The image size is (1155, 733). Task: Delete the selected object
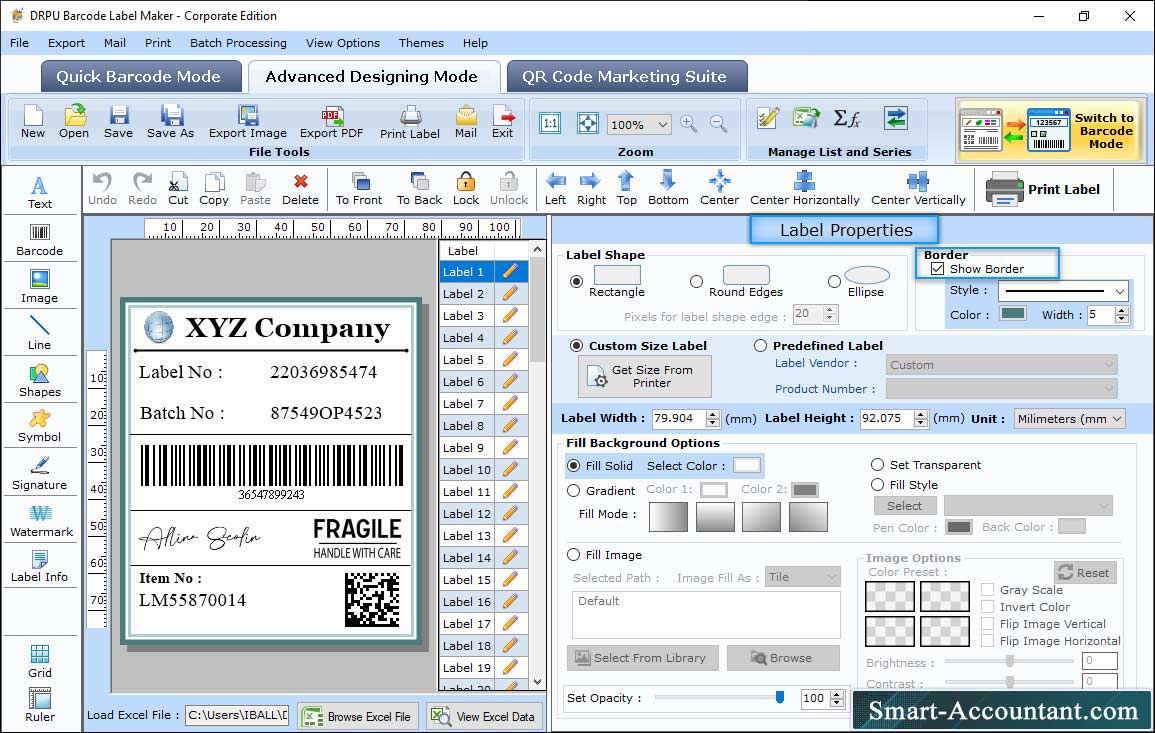pyautogui.click(x=301, y=189)
